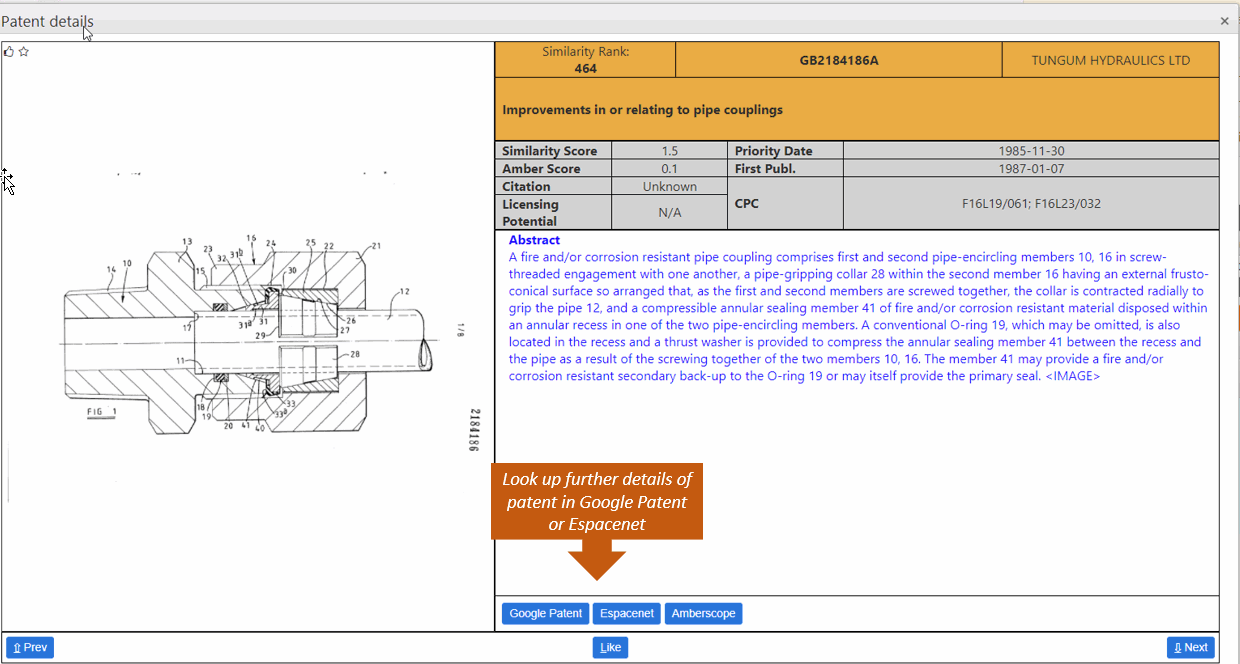This screenshot has height=664, width=1240.
Task: Open patent in Espacenet
Action: click(x=627, y=614)
